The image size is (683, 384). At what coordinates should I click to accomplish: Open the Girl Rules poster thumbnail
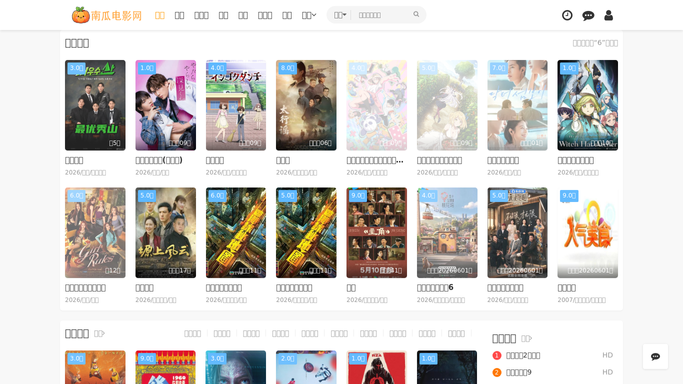pyautogui.click(x=95, y=233)
